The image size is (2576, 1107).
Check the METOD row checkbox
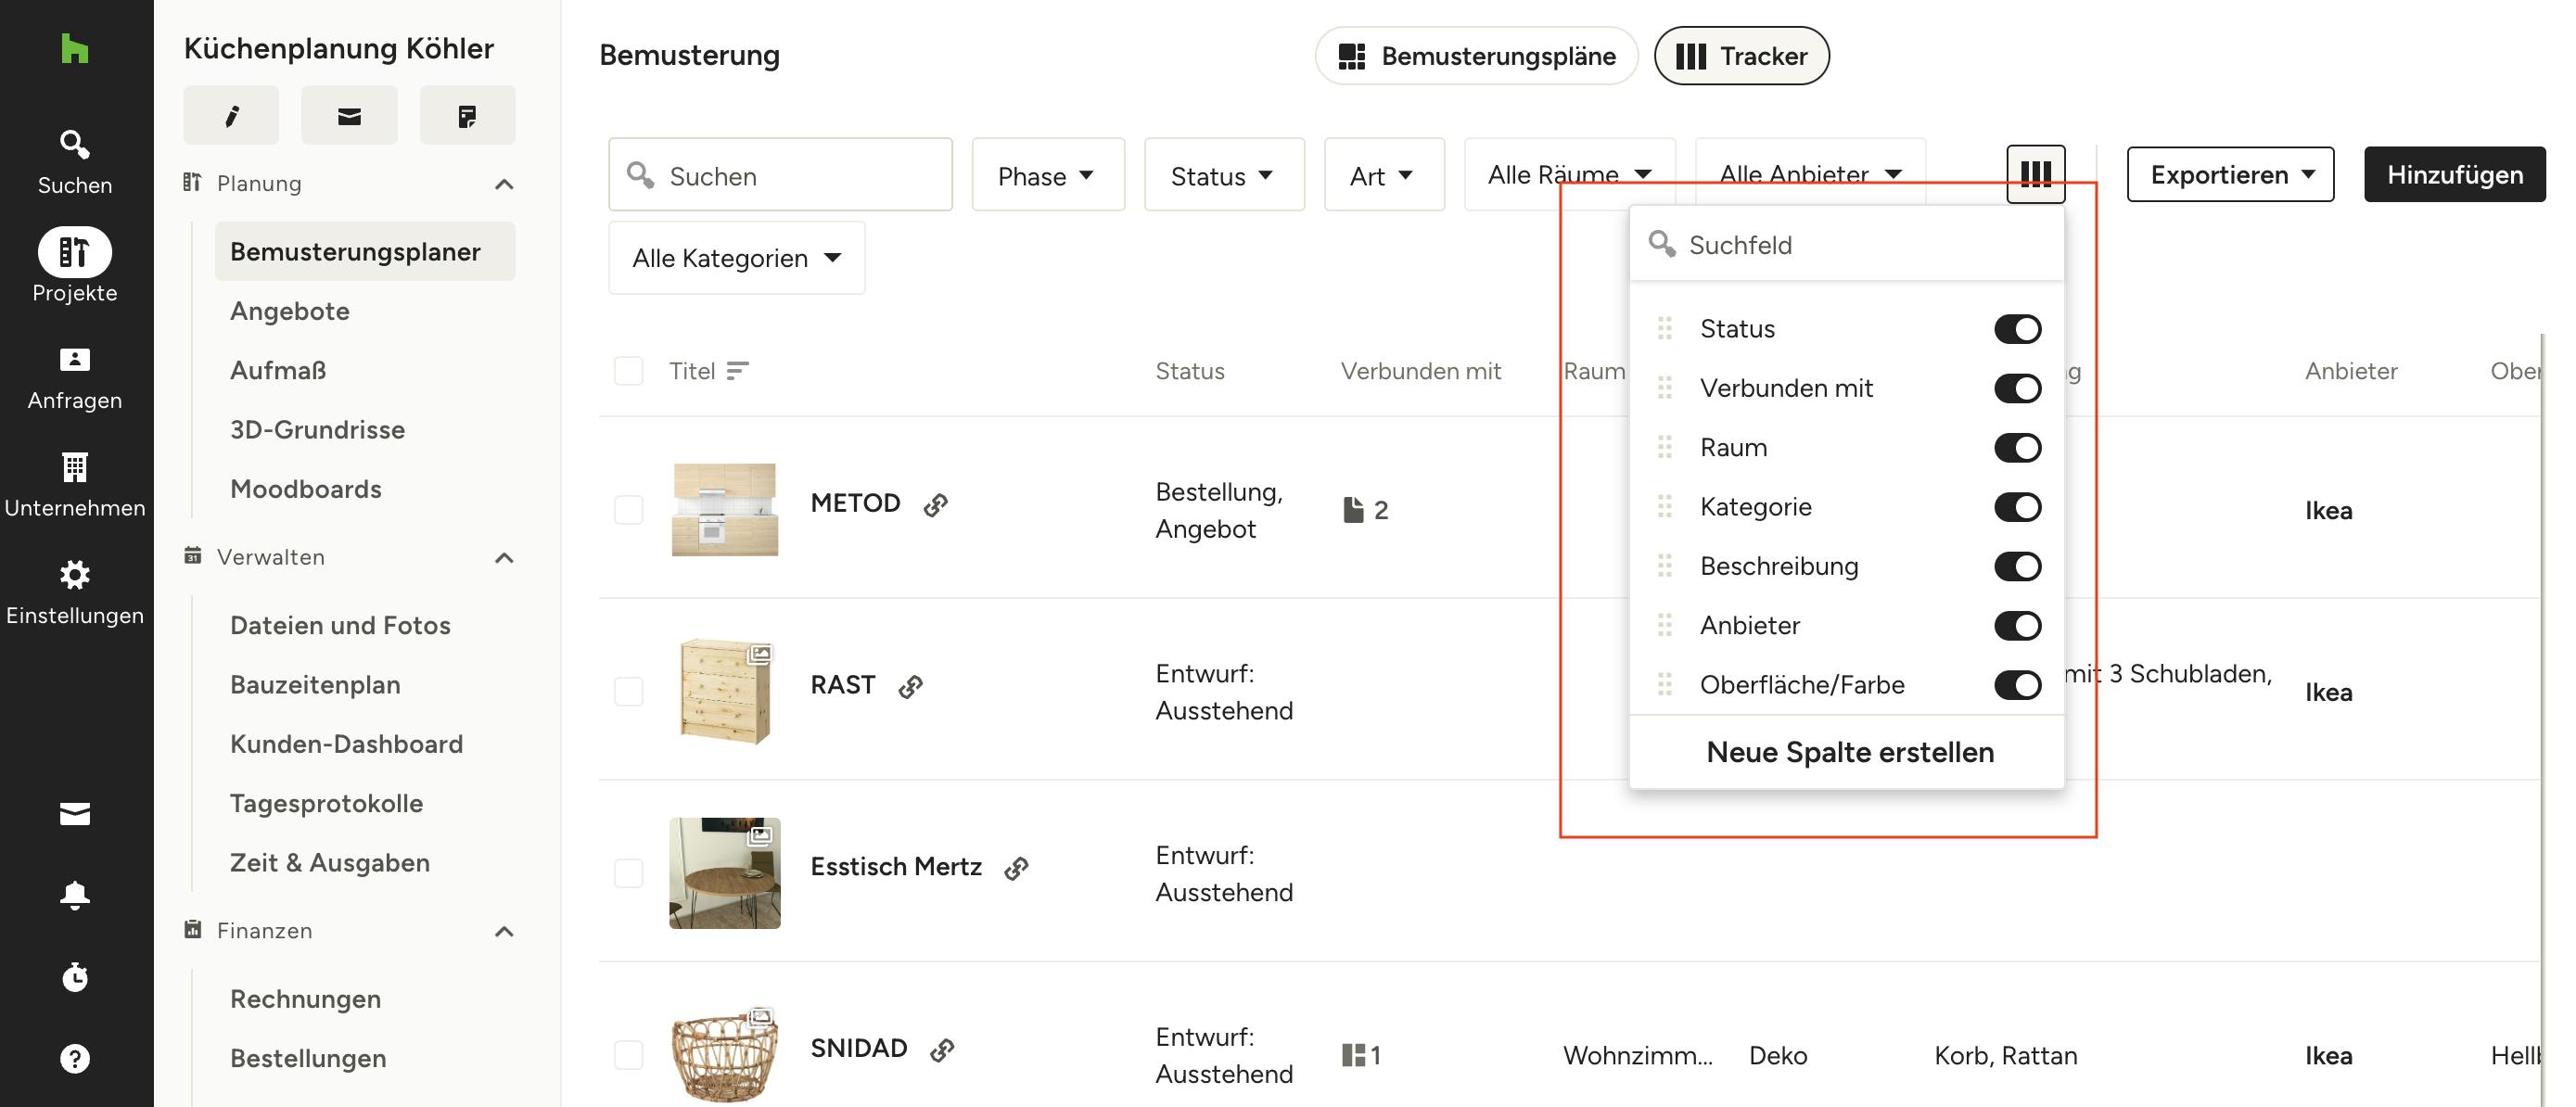[x=628, y=510]
